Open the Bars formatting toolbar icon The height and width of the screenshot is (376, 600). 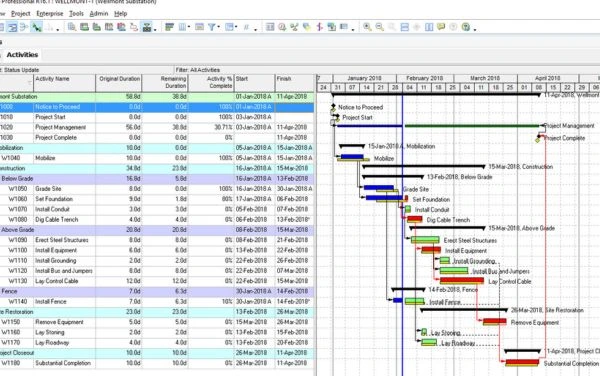(170, 27)
